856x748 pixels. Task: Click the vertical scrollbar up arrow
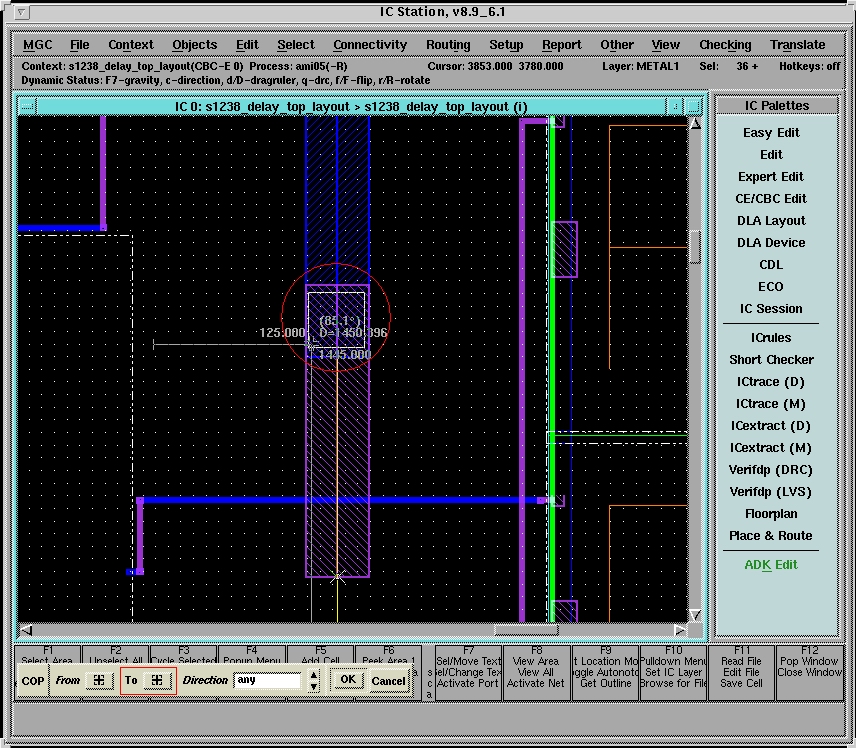point(695,123)
